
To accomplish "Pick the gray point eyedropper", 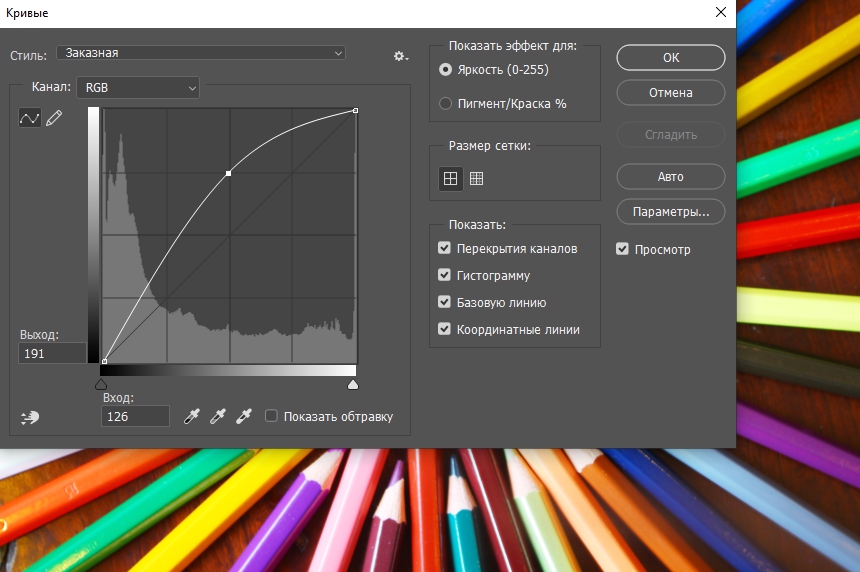I will (218, 416).
